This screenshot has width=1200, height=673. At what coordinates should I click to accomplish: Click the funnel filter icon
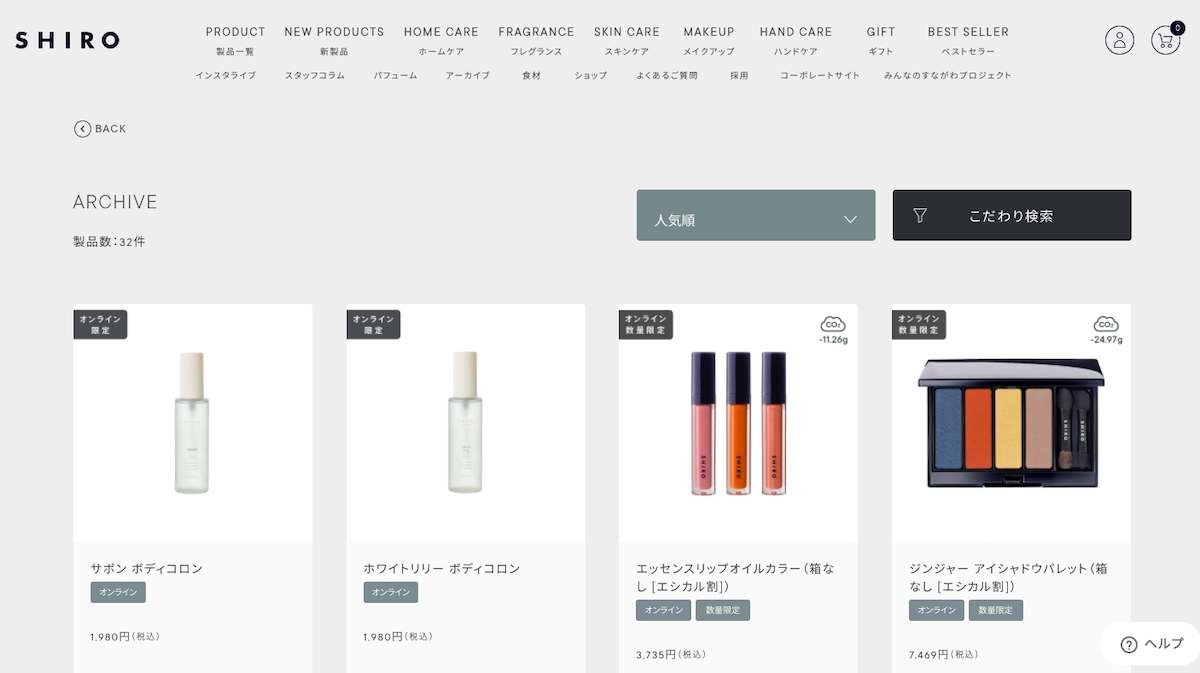[x=920, y=215]
